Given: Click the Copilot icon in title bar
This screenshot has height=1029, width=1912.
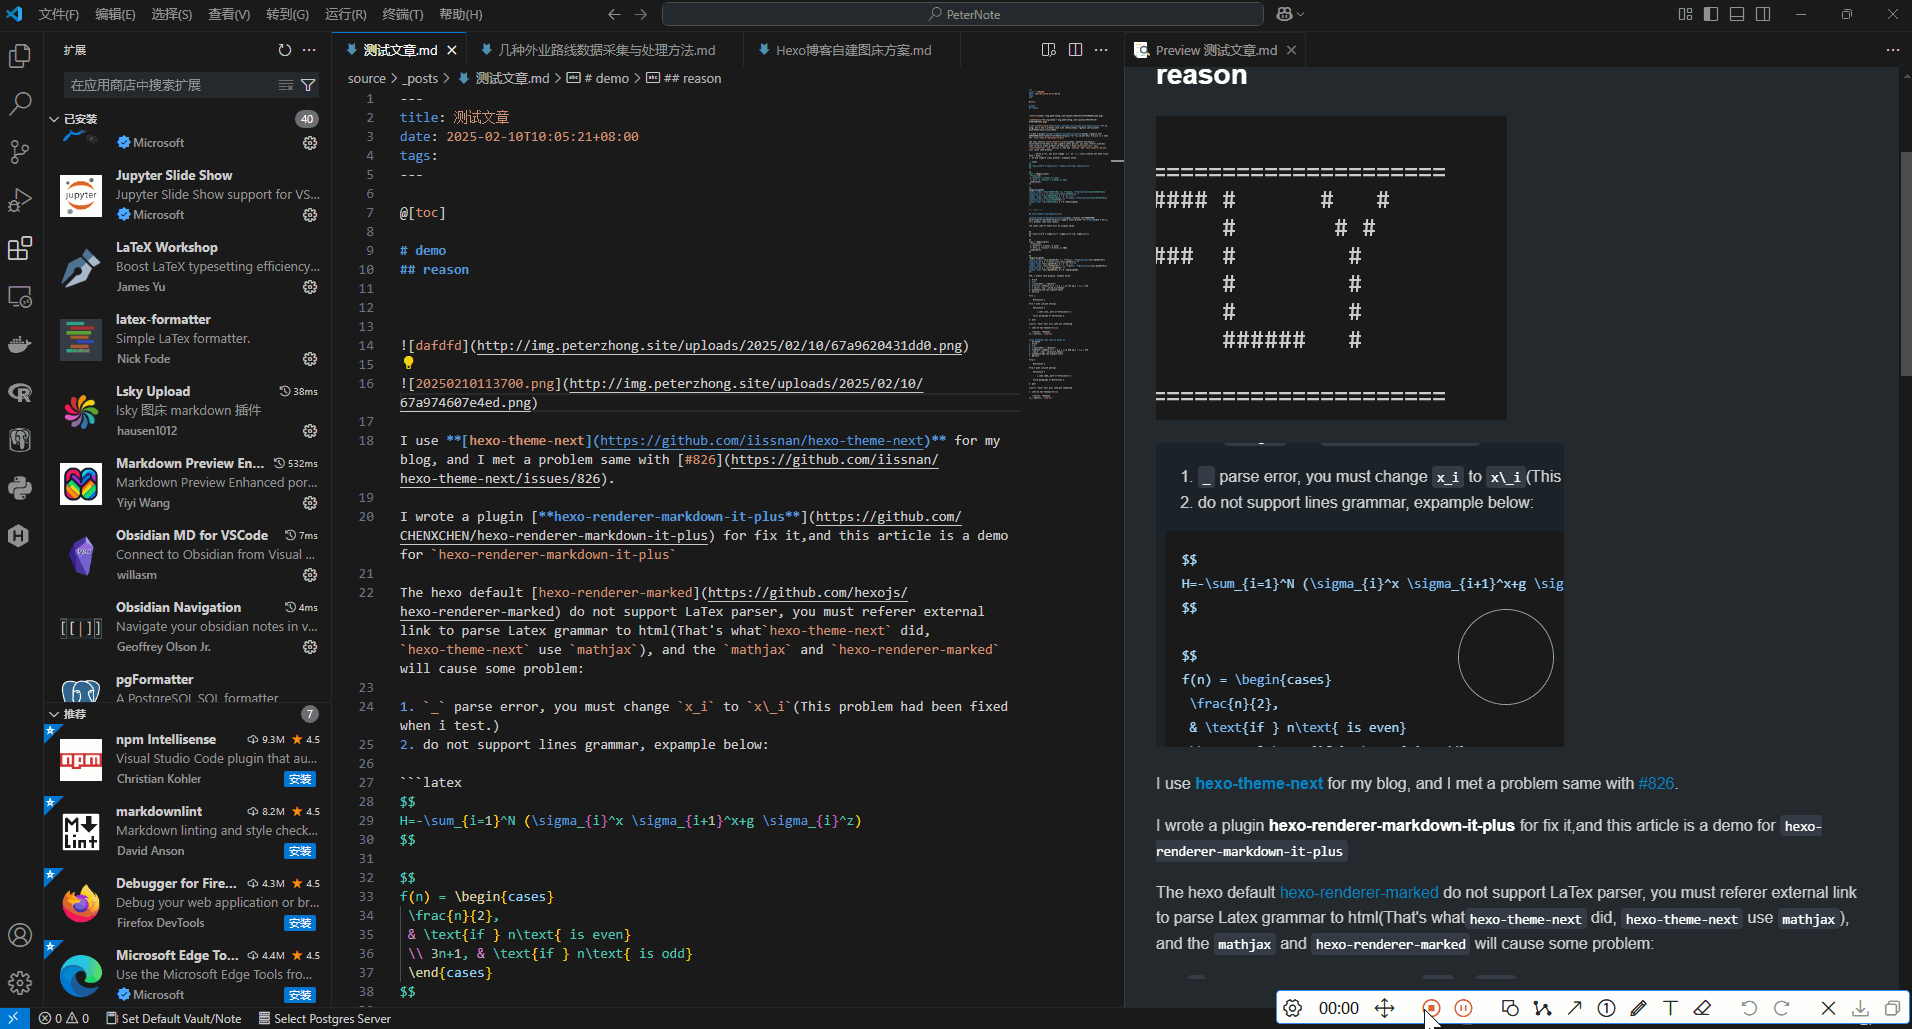Looking at the screenshot, I should click(x=1285, y=14).
